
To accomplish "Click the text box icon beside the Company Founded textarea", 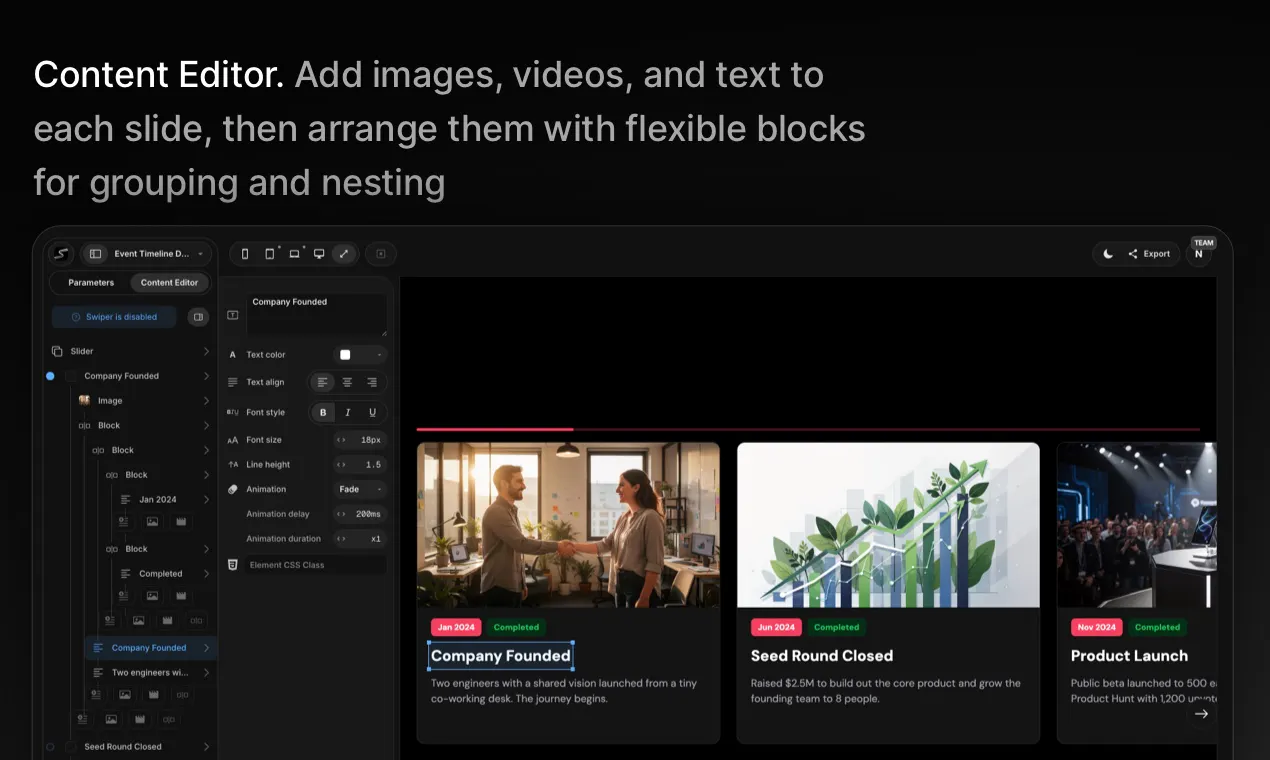I will point(233,315).
